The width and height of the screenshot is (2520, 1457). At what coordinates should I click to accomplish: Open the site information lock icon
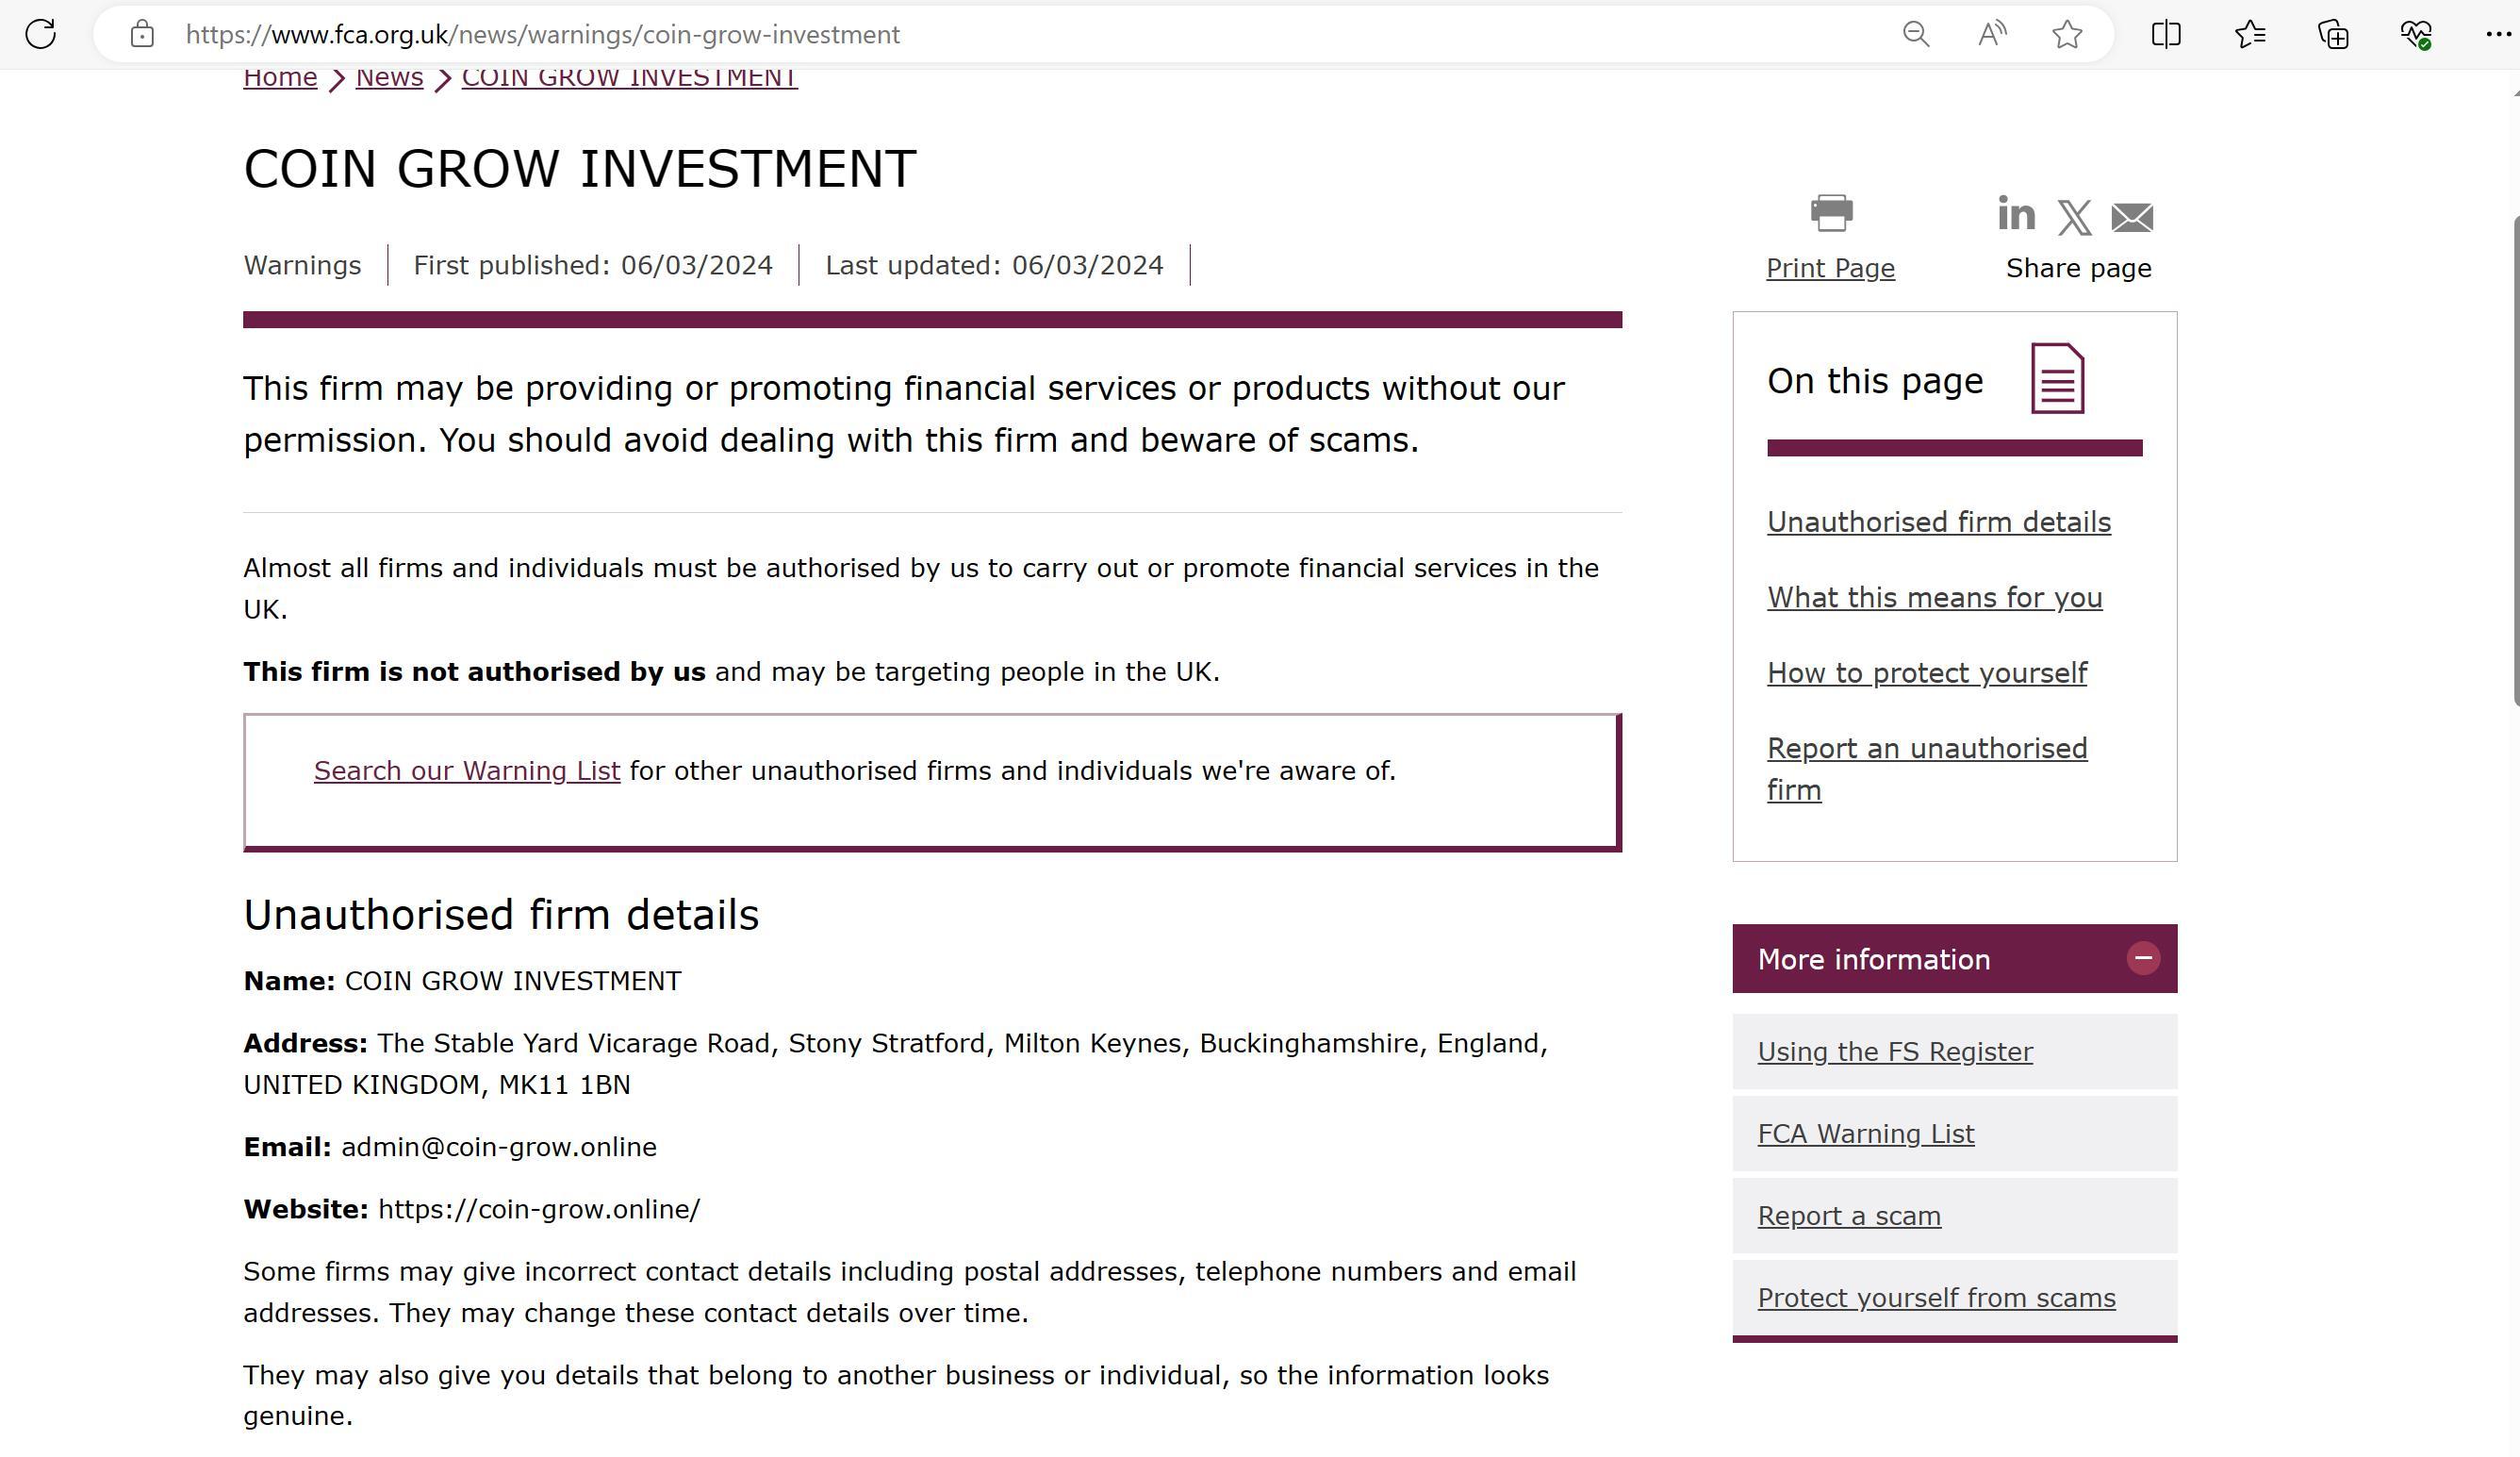coord(142,34)
